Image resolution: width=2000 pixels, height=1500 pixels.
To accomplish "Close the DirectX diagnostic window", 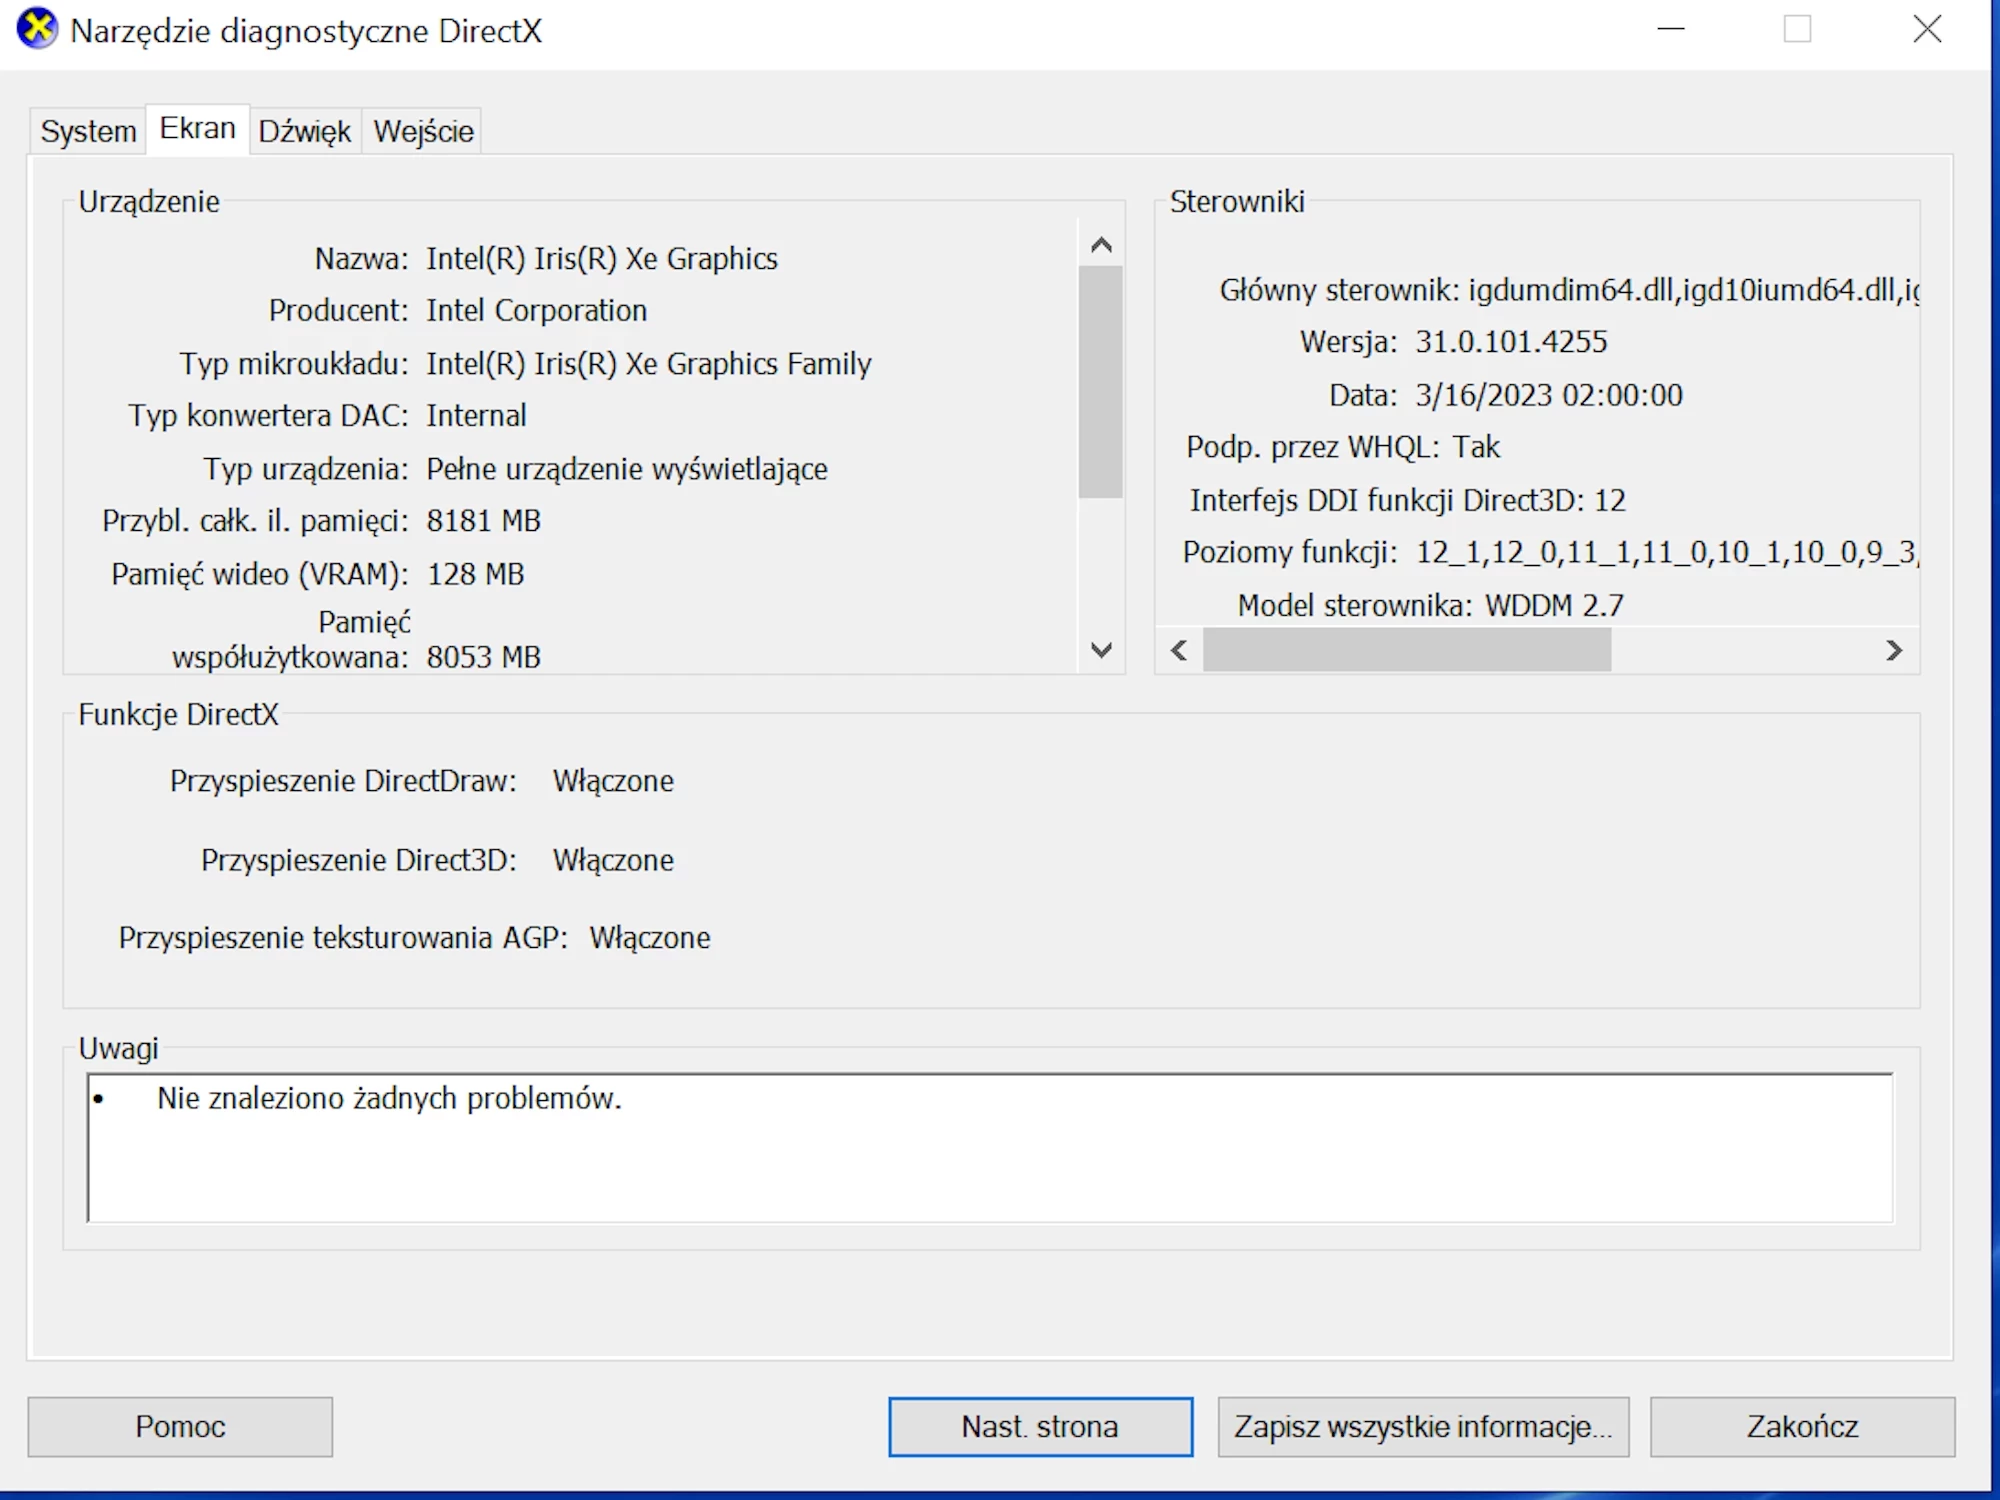I will pyautogui.click(x=1927, y=30).
